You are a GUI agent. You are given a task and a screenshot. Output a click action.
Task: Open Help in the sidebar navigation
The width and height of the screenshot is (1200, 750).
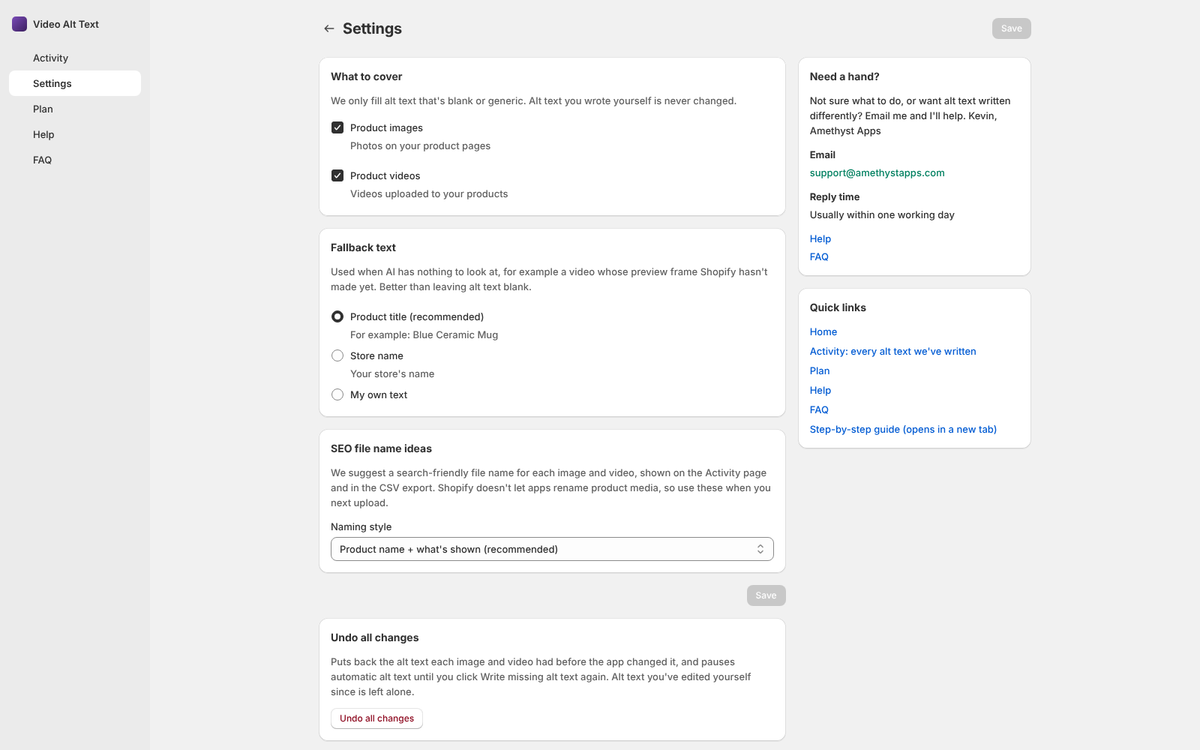[x=75, y=135]
